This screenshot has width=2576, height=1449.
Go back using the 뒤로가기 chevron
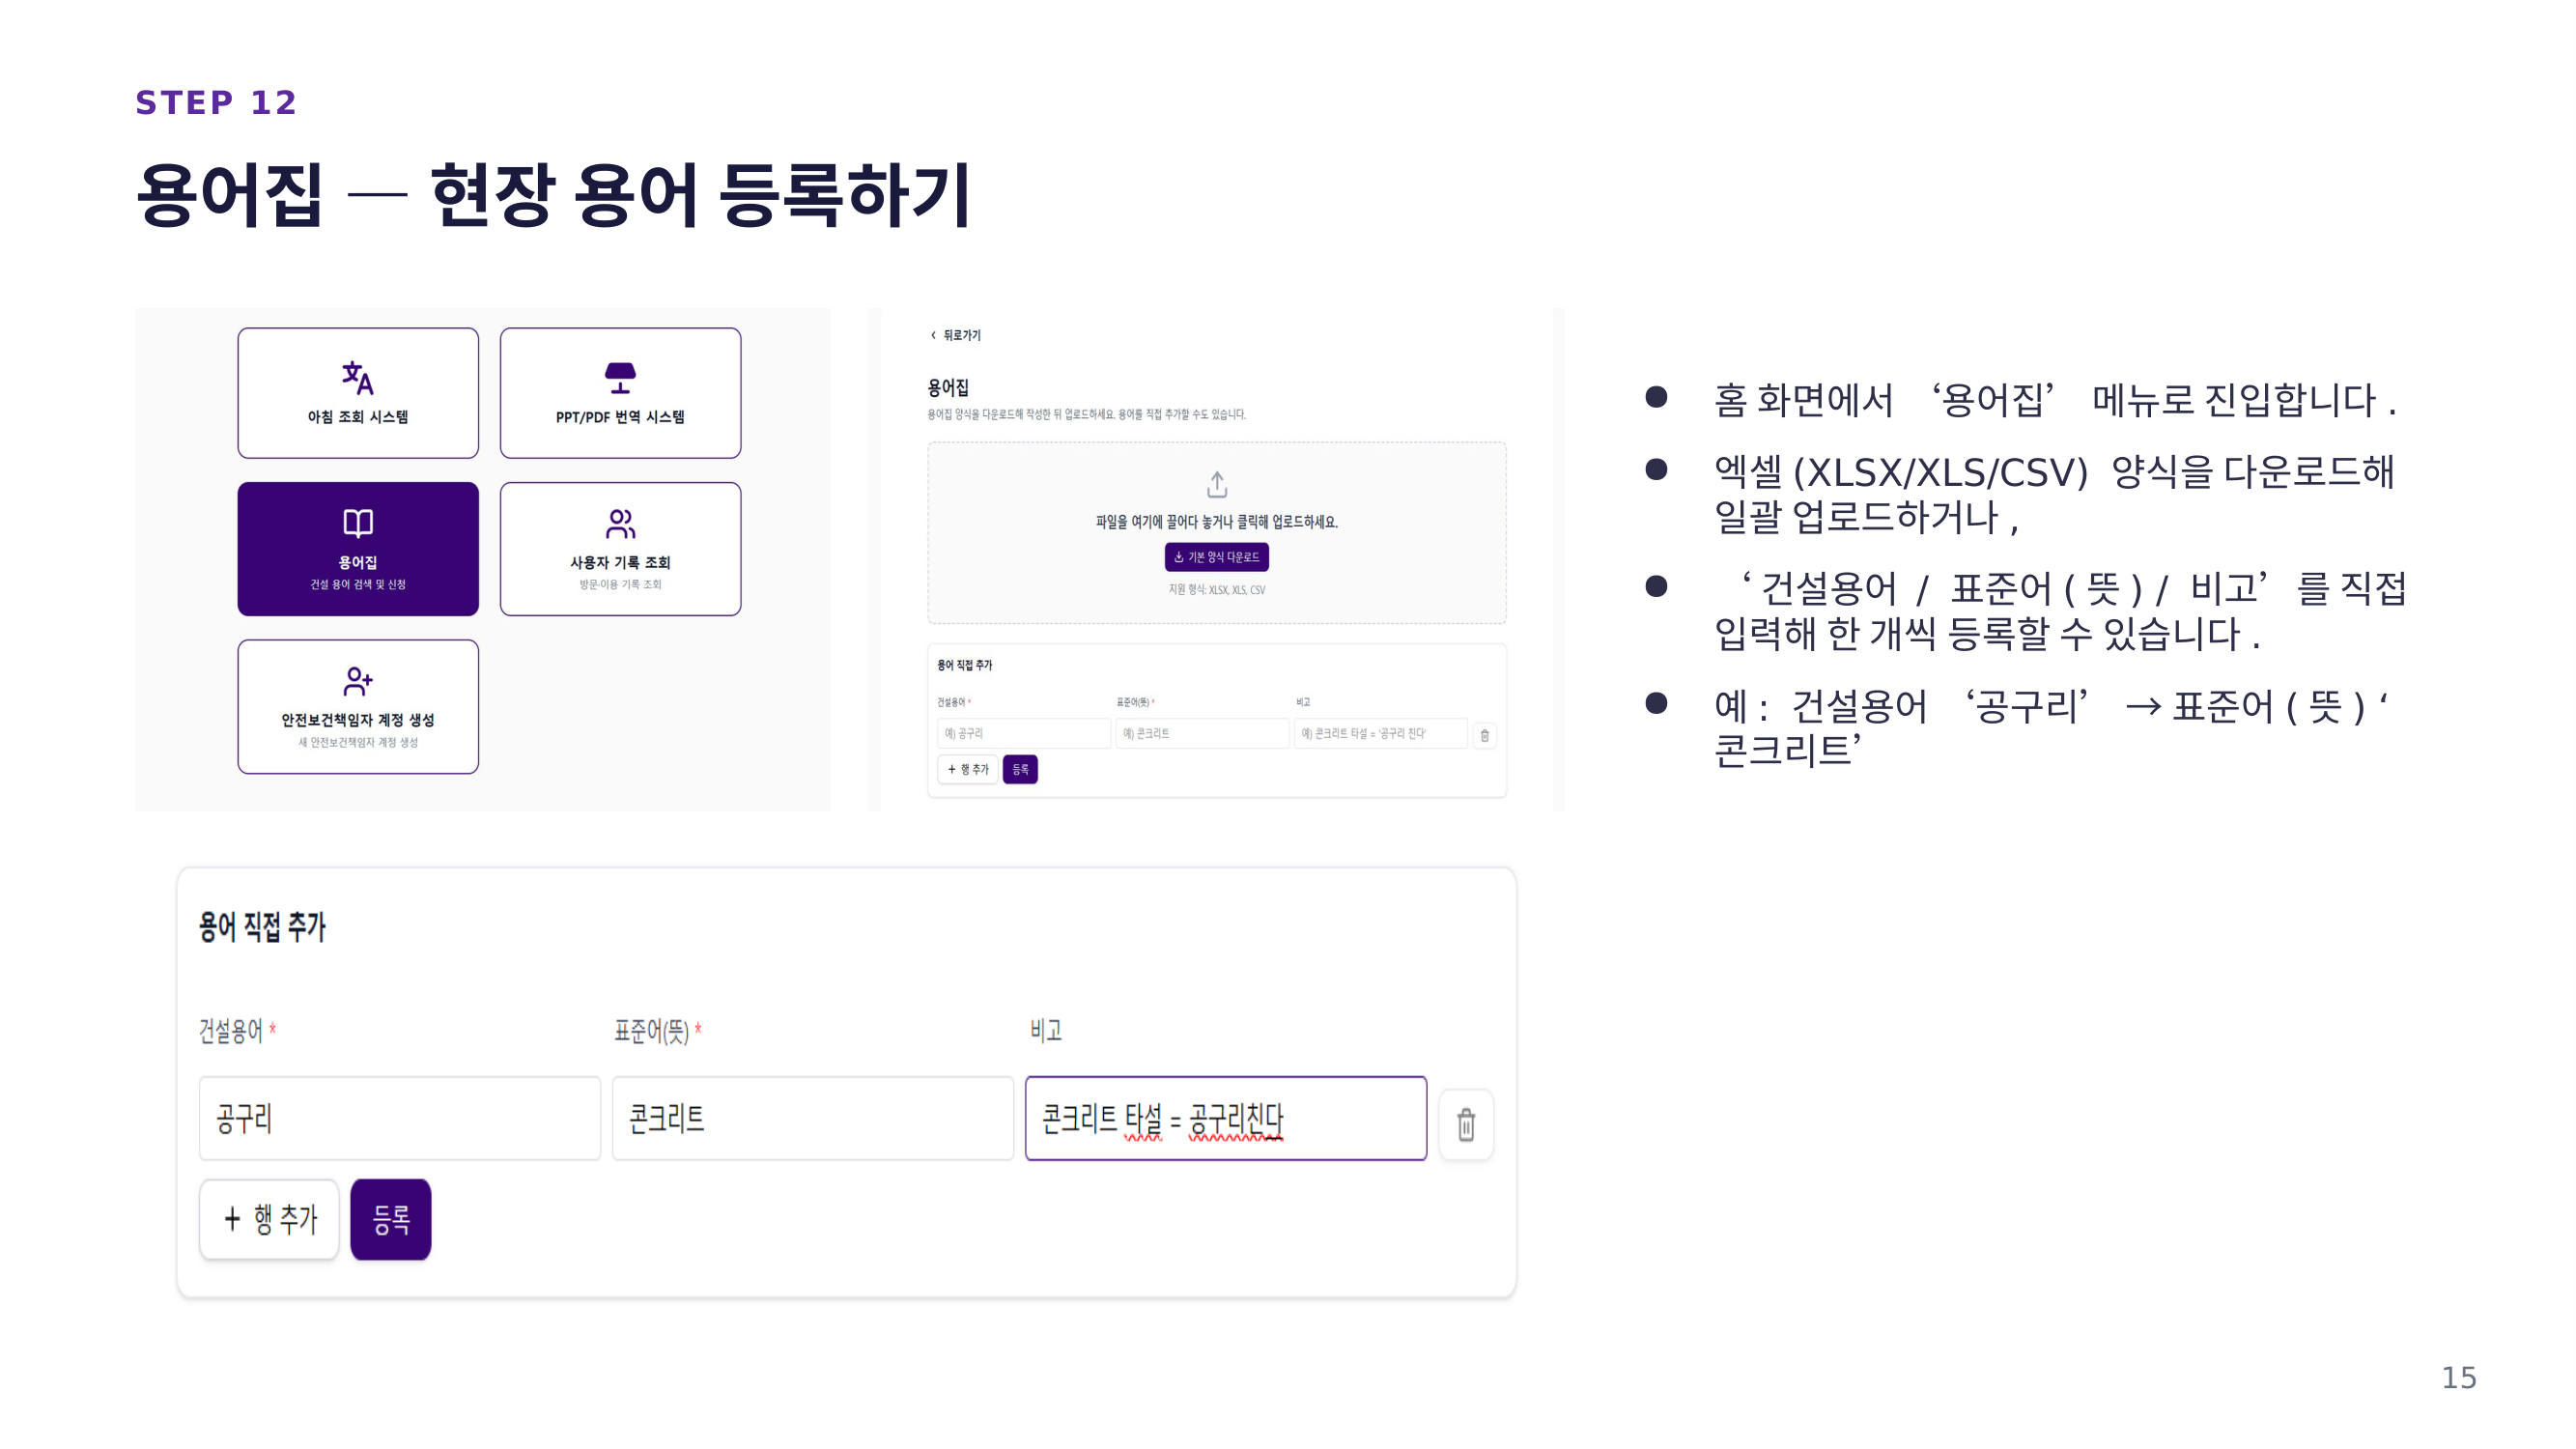pos(933,335)
